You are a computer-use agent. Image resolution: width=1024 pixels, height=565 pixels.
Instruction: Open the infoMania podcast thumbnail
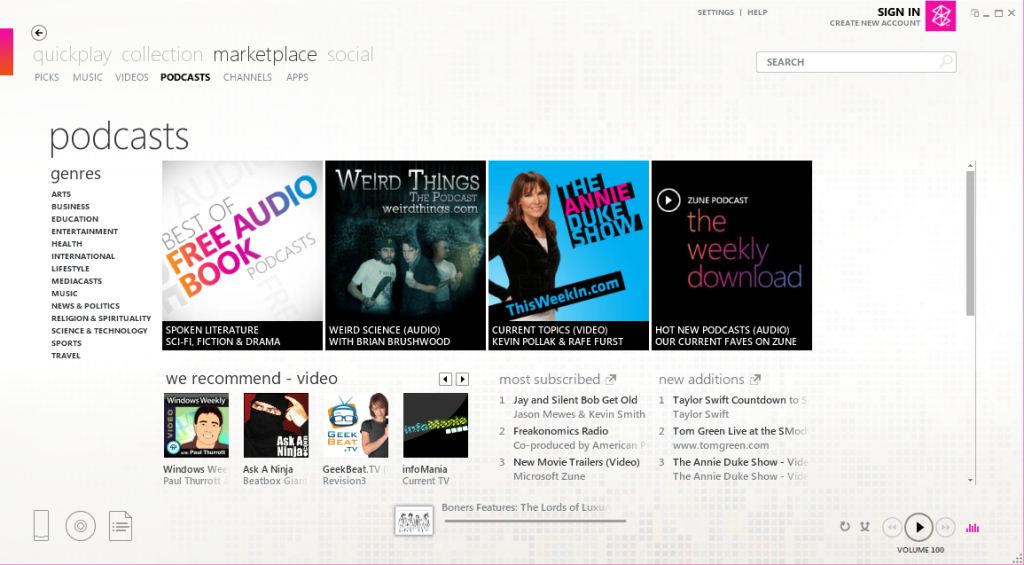436,425
